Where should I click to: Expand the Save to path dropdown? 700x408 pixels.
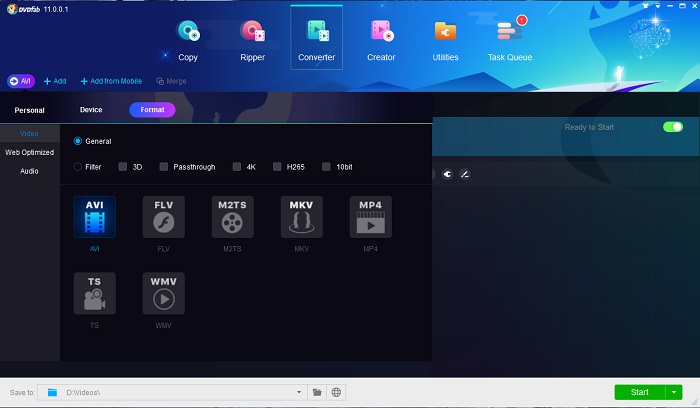tap(299, 392)
